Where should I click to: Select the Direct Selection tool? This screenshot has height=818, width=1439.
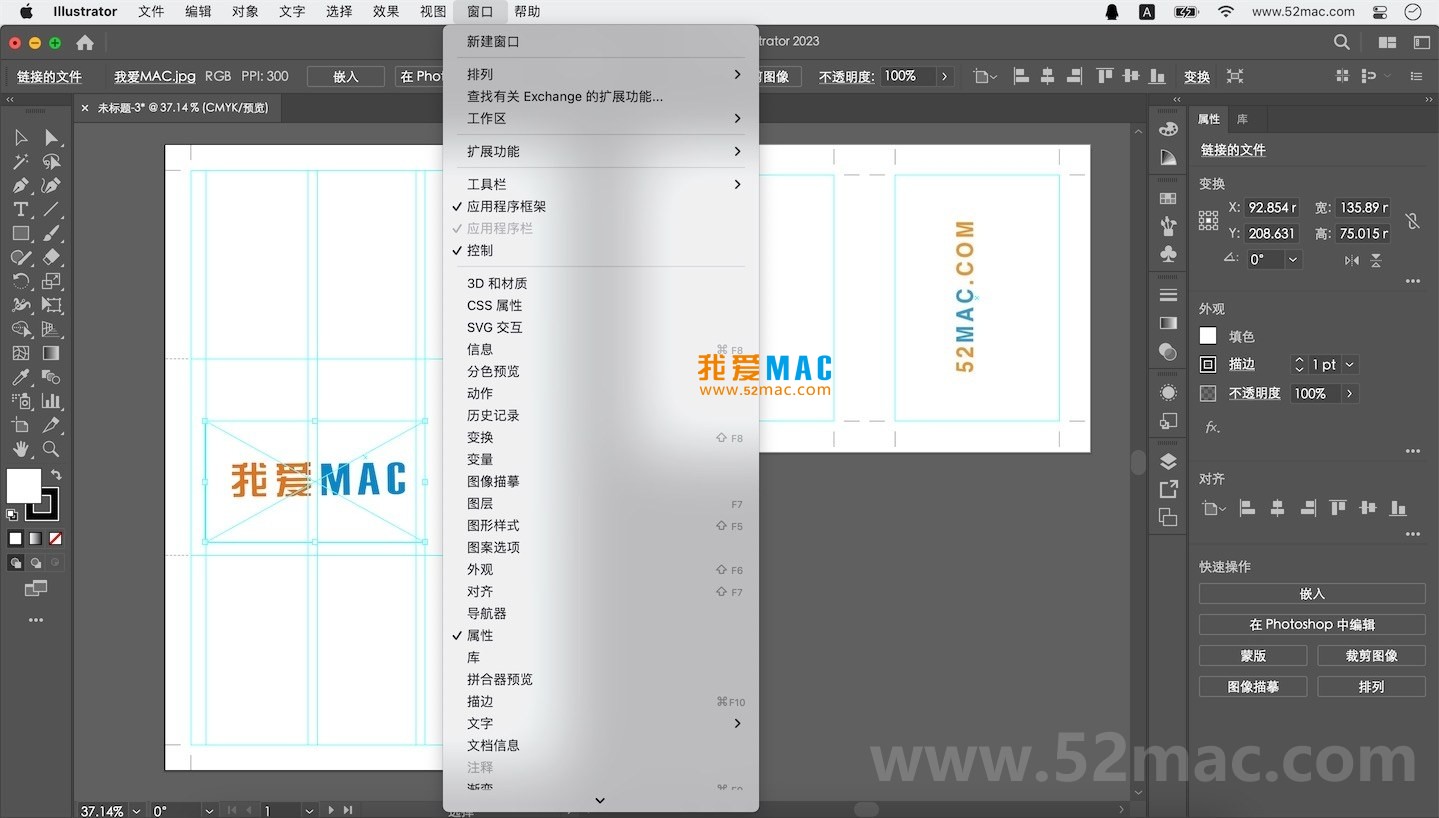pos(51,137)
